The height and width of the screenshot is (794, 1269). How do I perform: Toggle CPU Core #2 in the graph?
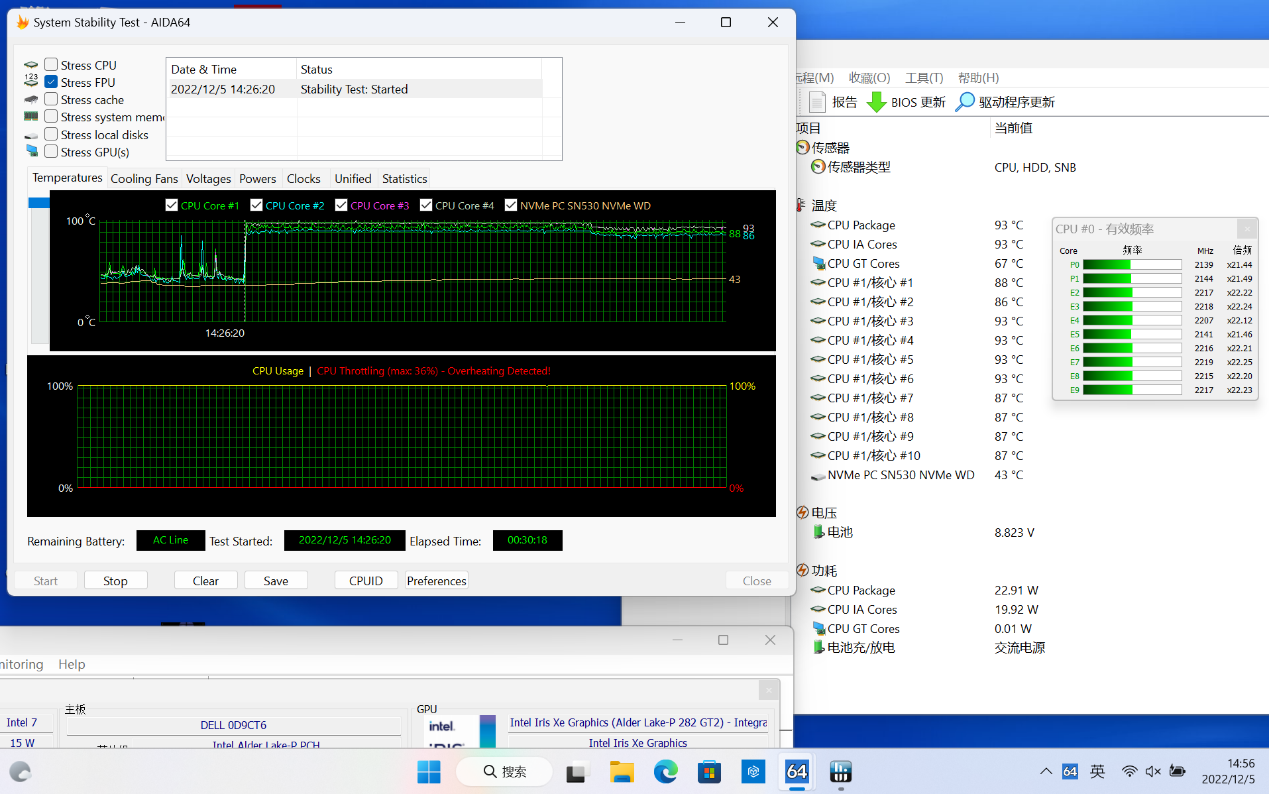coord(256,205)
